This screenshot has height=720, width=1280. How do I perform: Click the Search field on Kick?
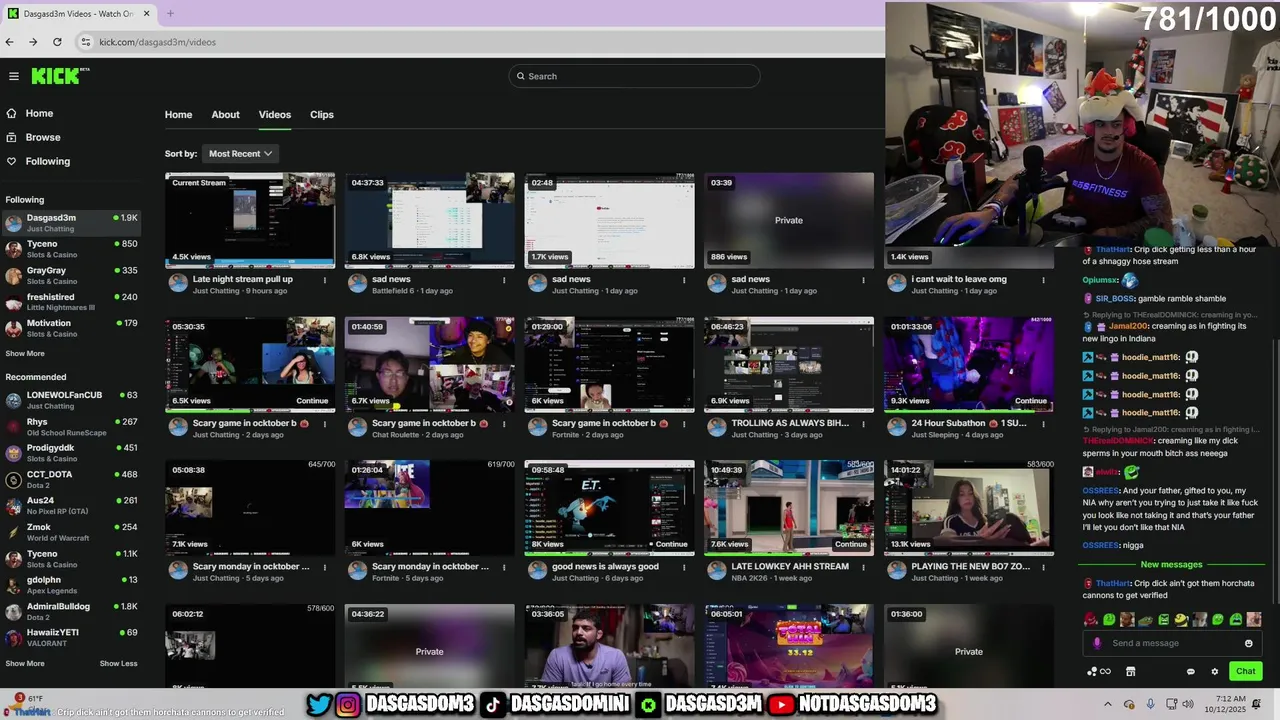coord(634,76)
